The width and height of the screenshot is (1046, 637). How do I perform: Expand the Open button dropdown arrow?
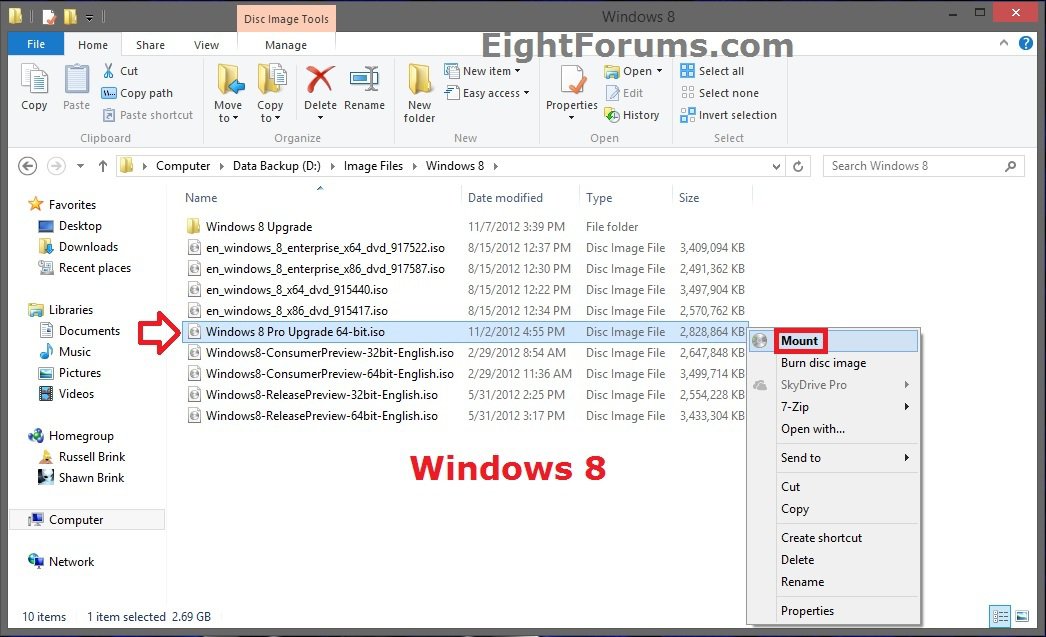tap(659, 71)
